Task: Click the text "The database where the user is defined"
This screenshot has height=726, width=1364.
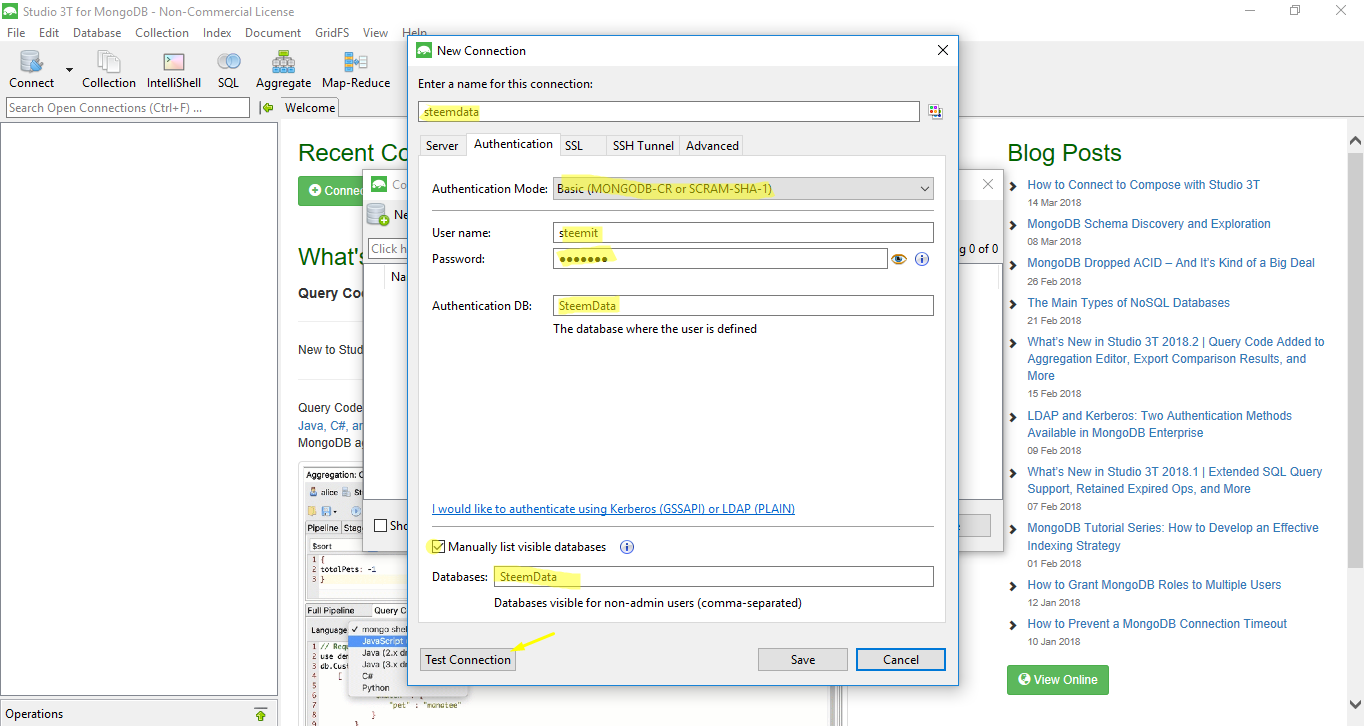Action: tap(655, 329)
